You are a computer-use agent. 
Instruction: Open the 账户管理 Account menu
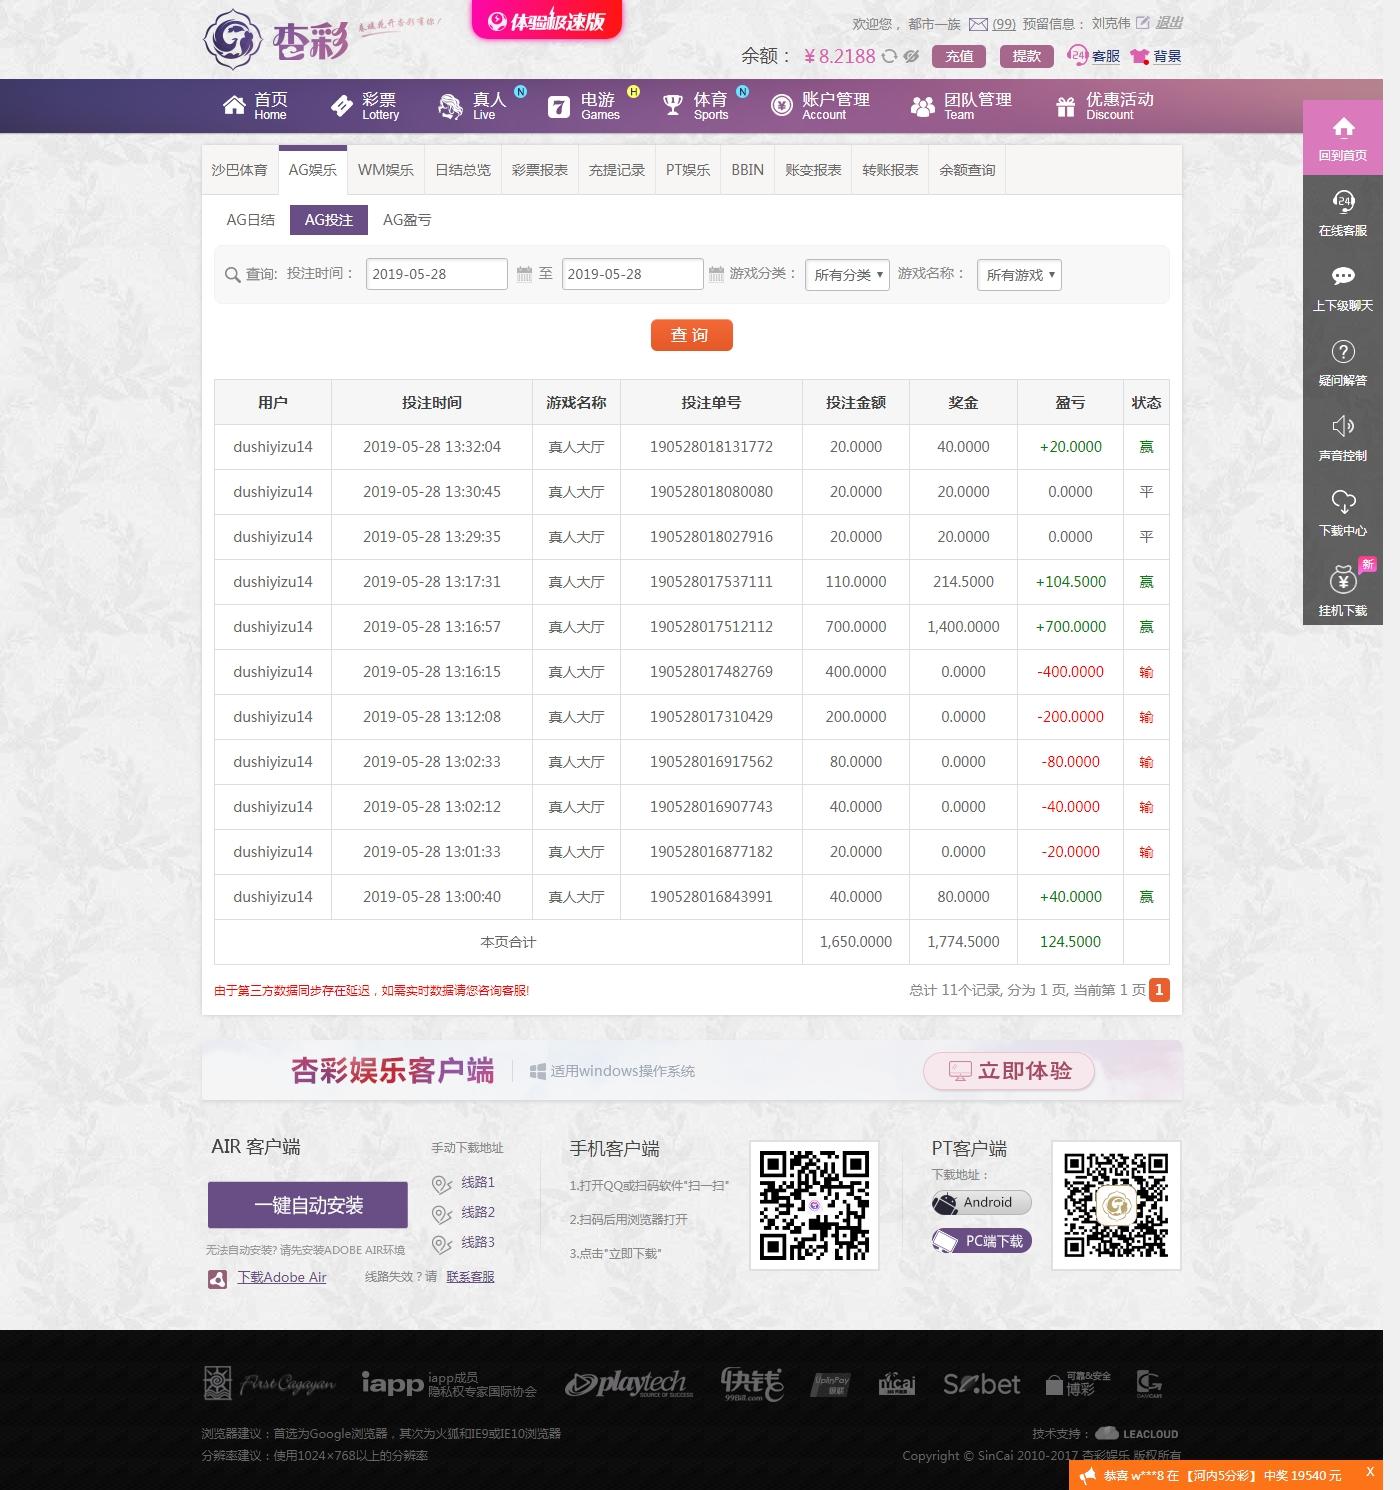pyautogui.click(x=820, y=106)
